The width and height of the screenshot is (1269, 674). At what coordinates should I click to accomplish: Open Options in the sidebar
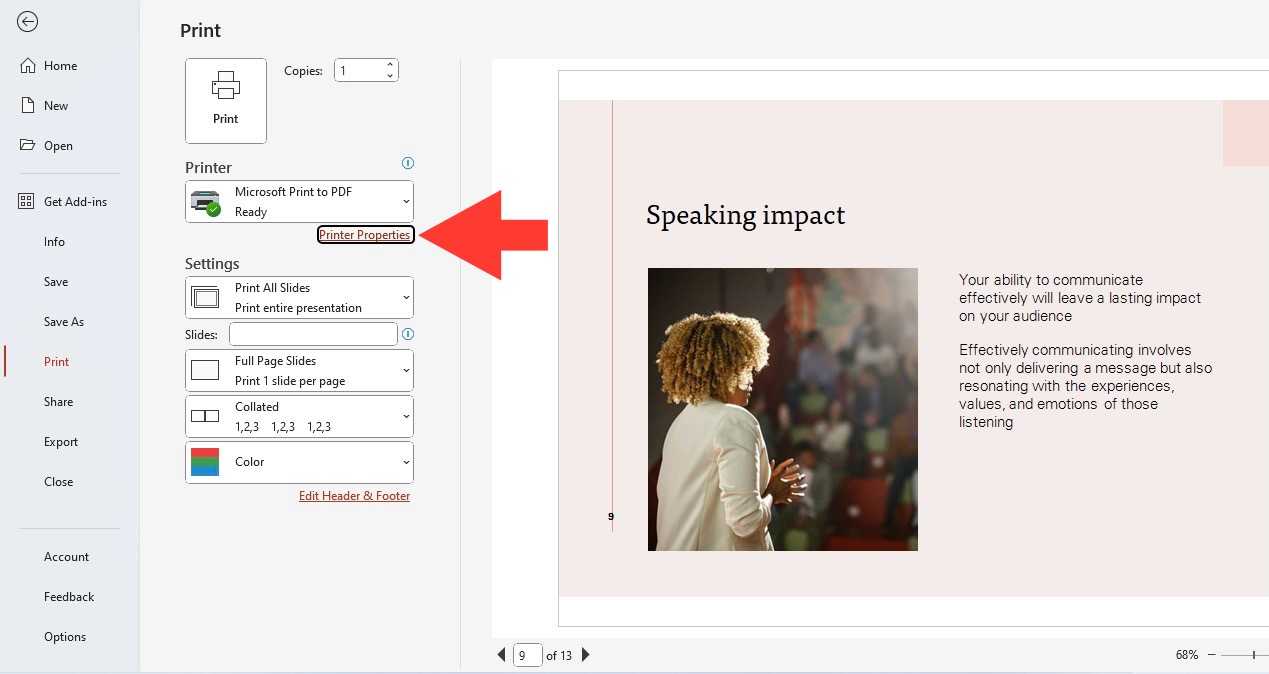point(65,637)
